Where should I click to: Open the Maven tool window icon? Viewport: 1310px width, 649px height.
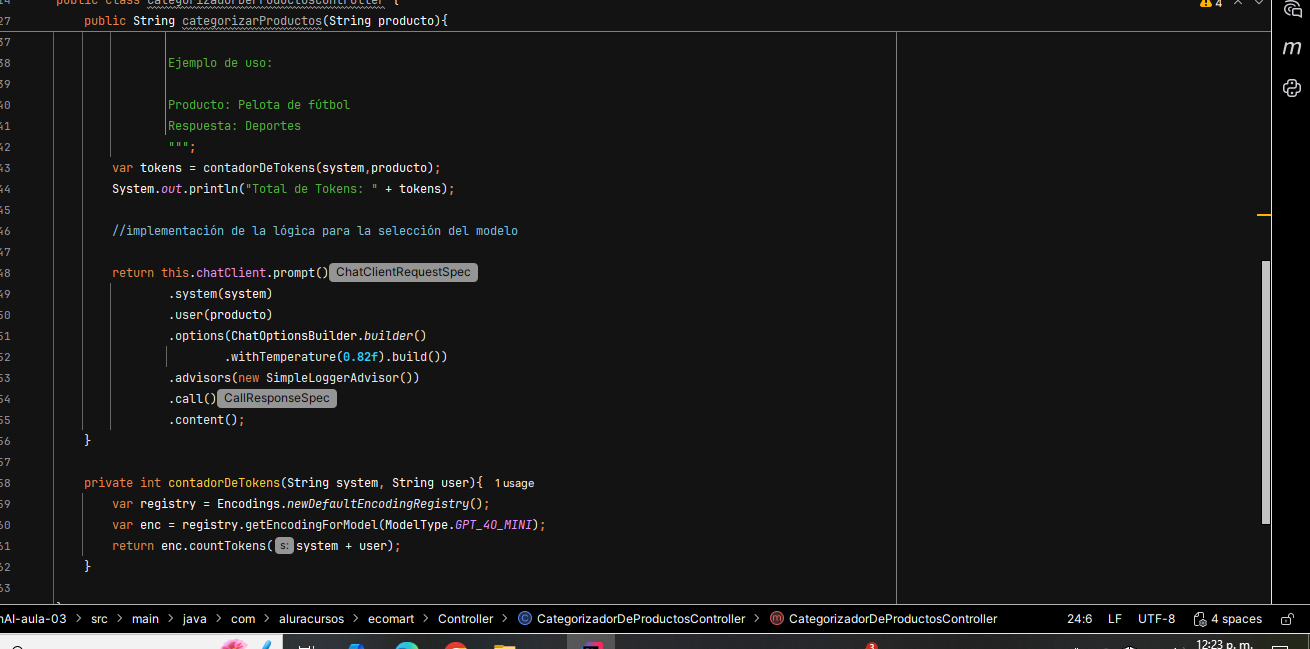[x=1291, y=47]
